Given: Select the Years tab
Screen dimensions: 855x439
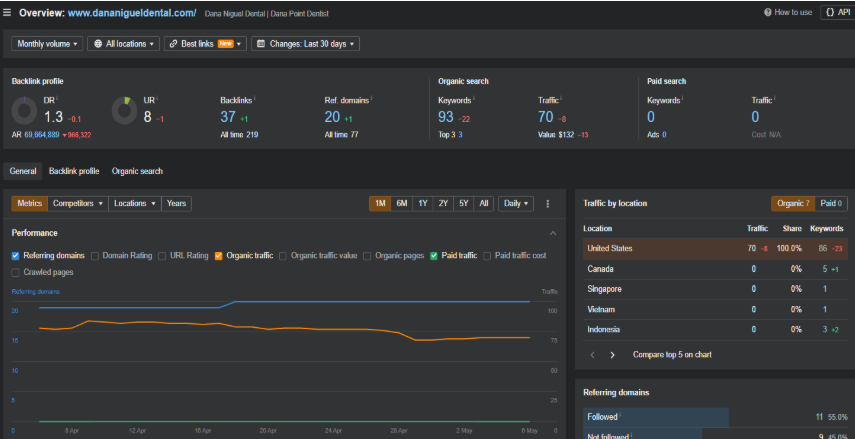Looking at the screenshot, I should (176, 203).
